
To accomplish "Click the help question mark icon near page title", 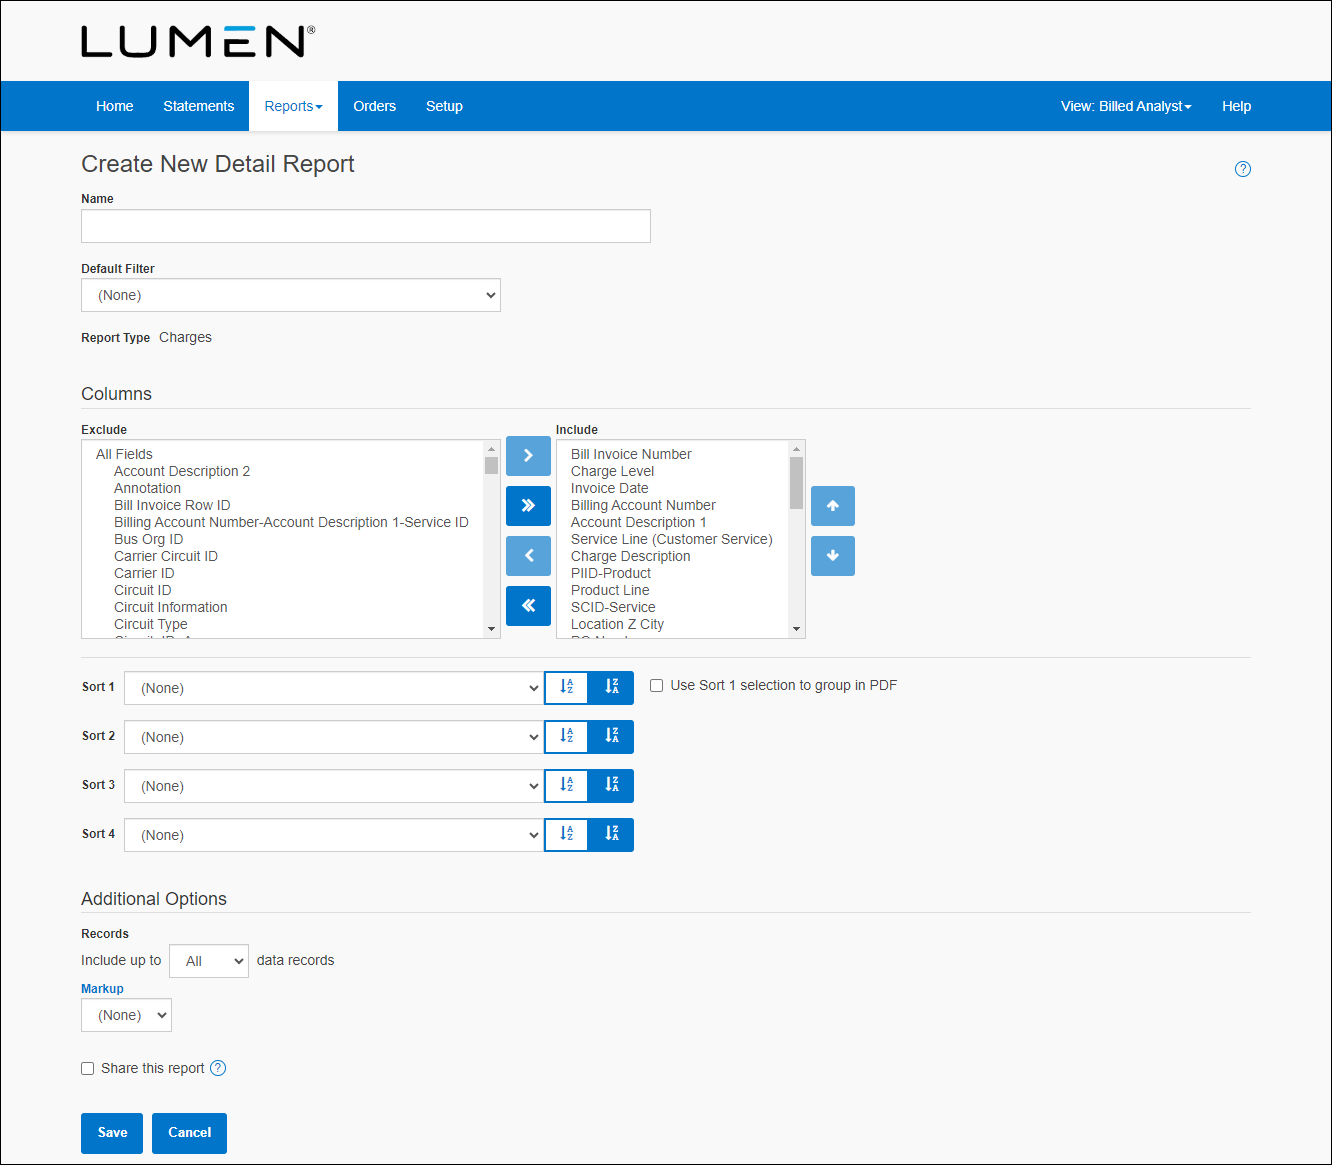I will tap(1243, 169).
